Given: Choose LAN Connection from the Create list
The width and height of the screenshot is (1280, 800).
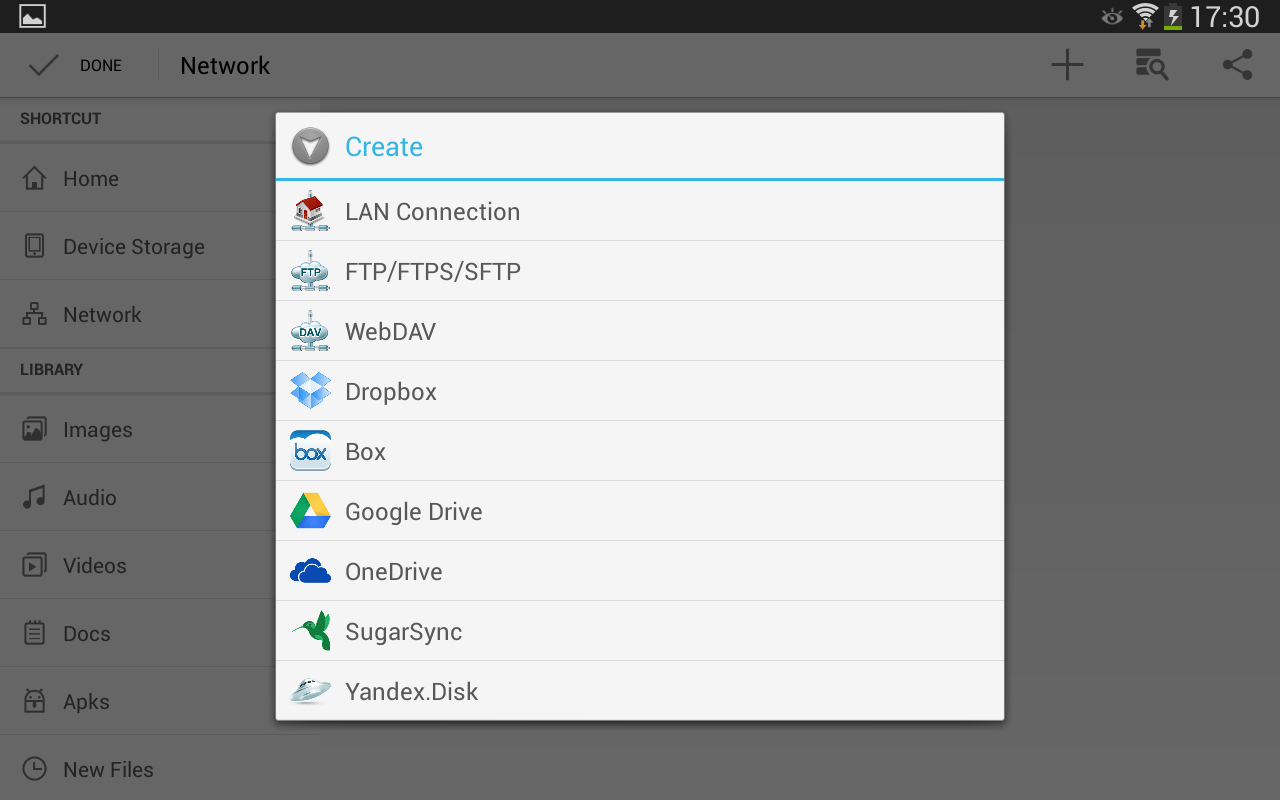Looking at the screenshot, I should pos(432,211).
